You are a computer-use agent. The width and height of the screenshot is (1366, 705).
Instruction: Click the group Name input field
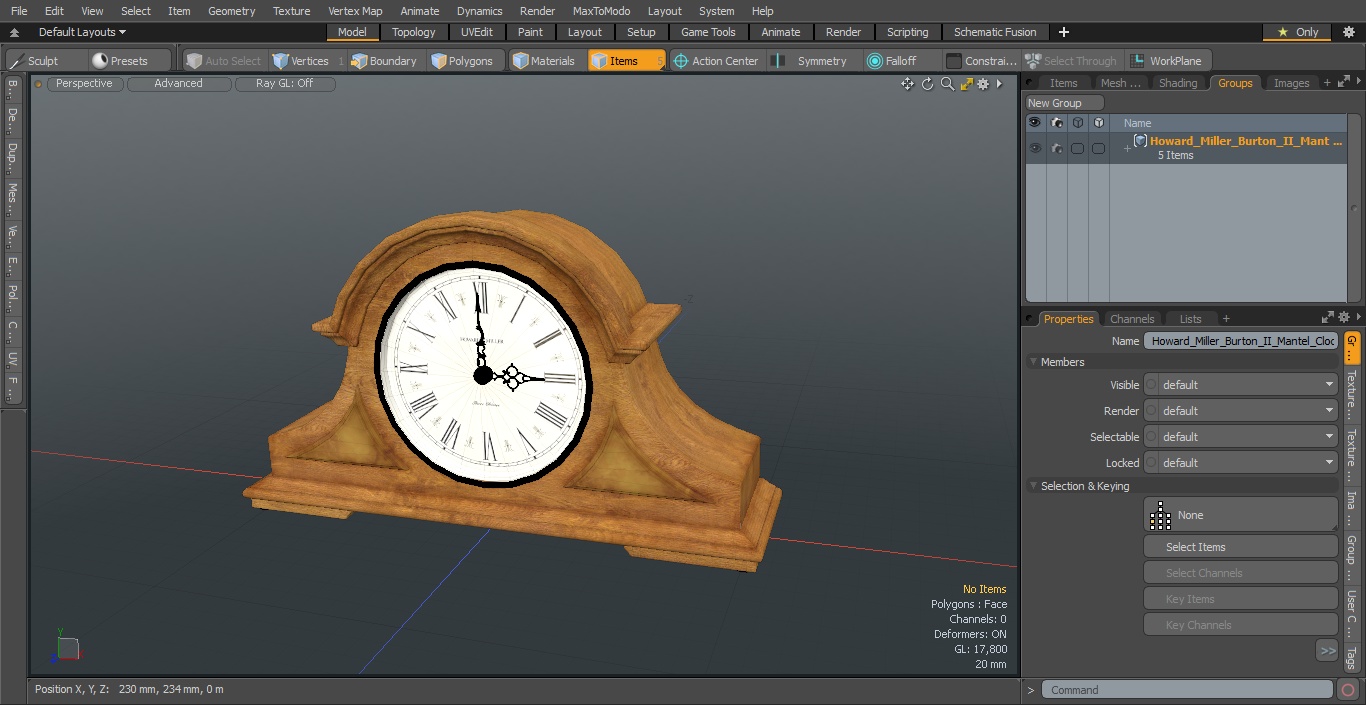click(x=1240, y=341)
